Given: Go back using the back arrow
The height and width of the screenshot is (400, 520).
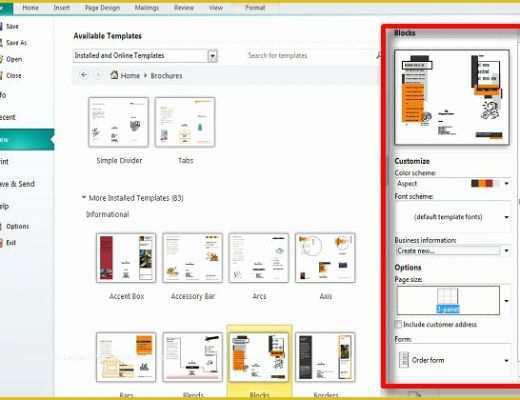Looking at the screenshot, I should pyautogui.click(x=84, y=75).
